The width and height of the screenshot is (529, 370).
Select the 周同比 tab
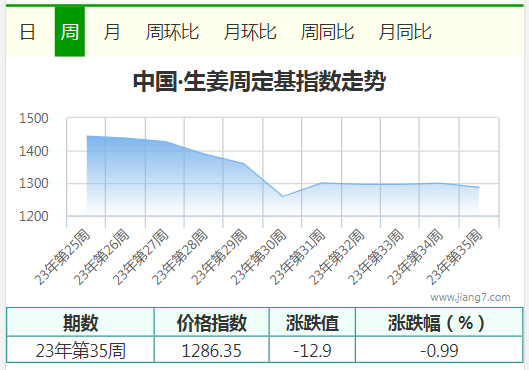328,32
